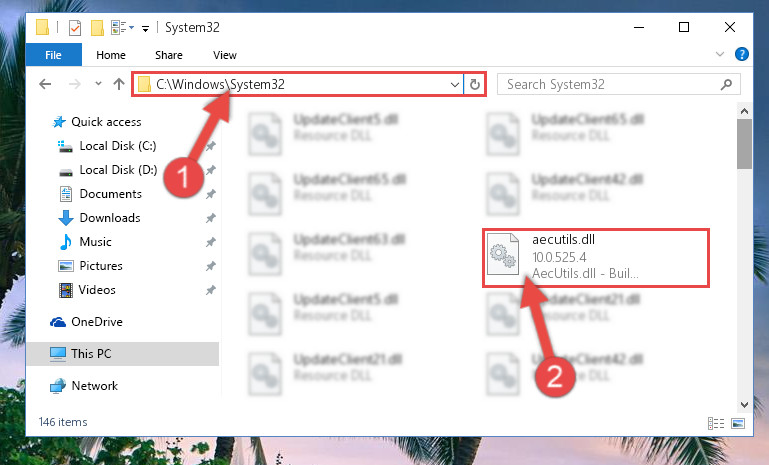Unpin Downloads from Quick access

210,218
